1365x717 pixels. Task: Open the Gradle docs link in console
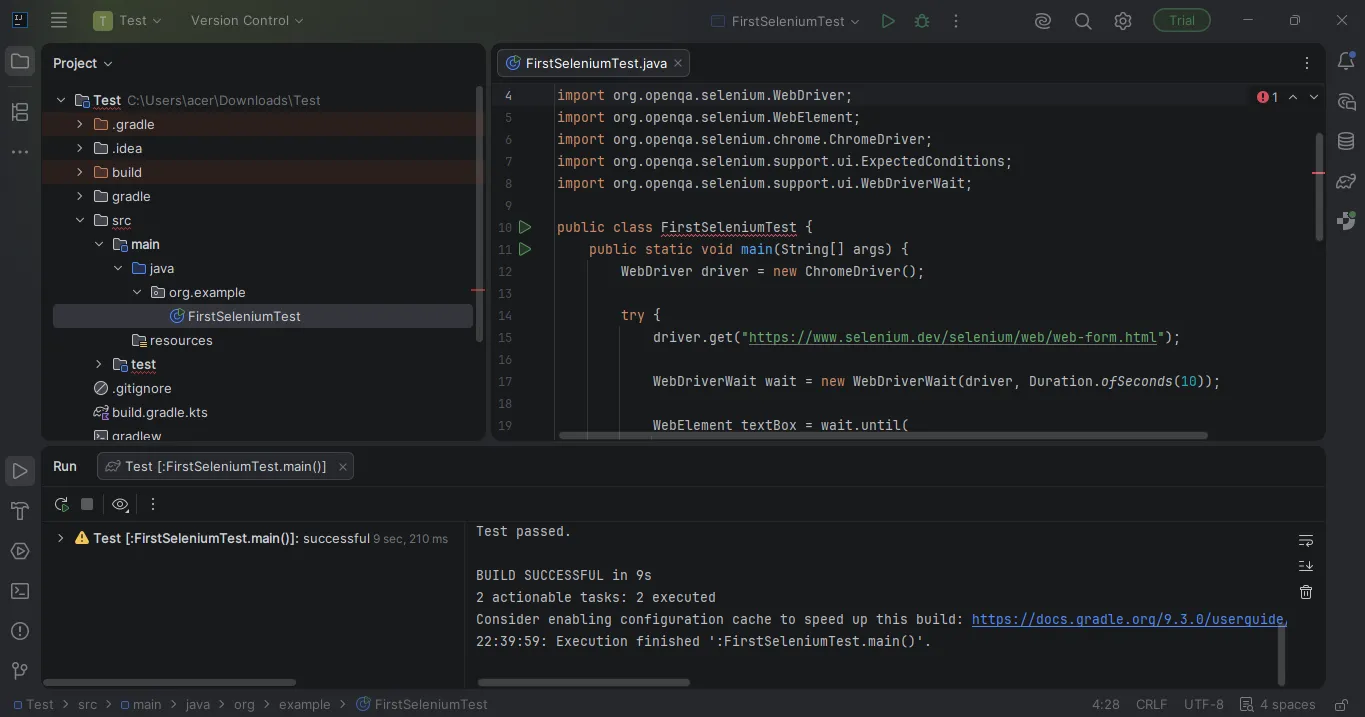coord(1128,619)
